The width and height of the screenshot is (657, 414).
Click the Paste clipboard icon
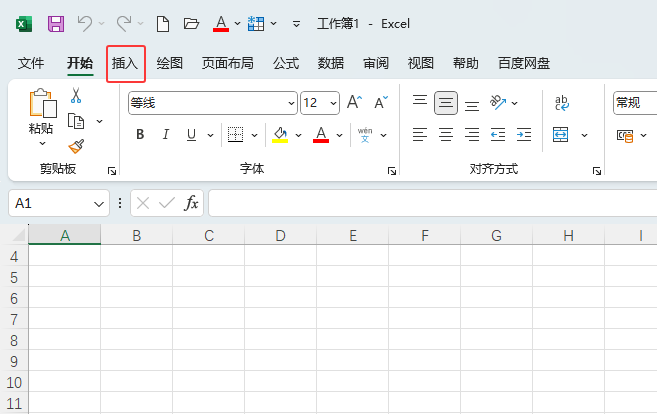coord(43,103)
